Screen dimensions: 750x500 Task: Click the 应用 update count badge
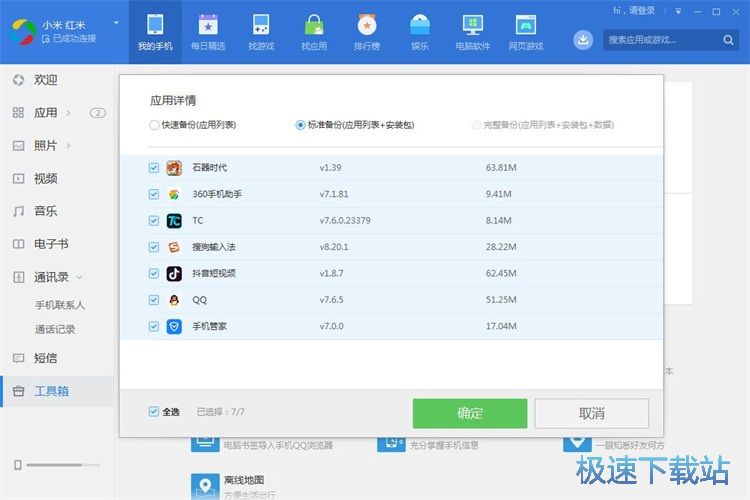coord(98,113)
